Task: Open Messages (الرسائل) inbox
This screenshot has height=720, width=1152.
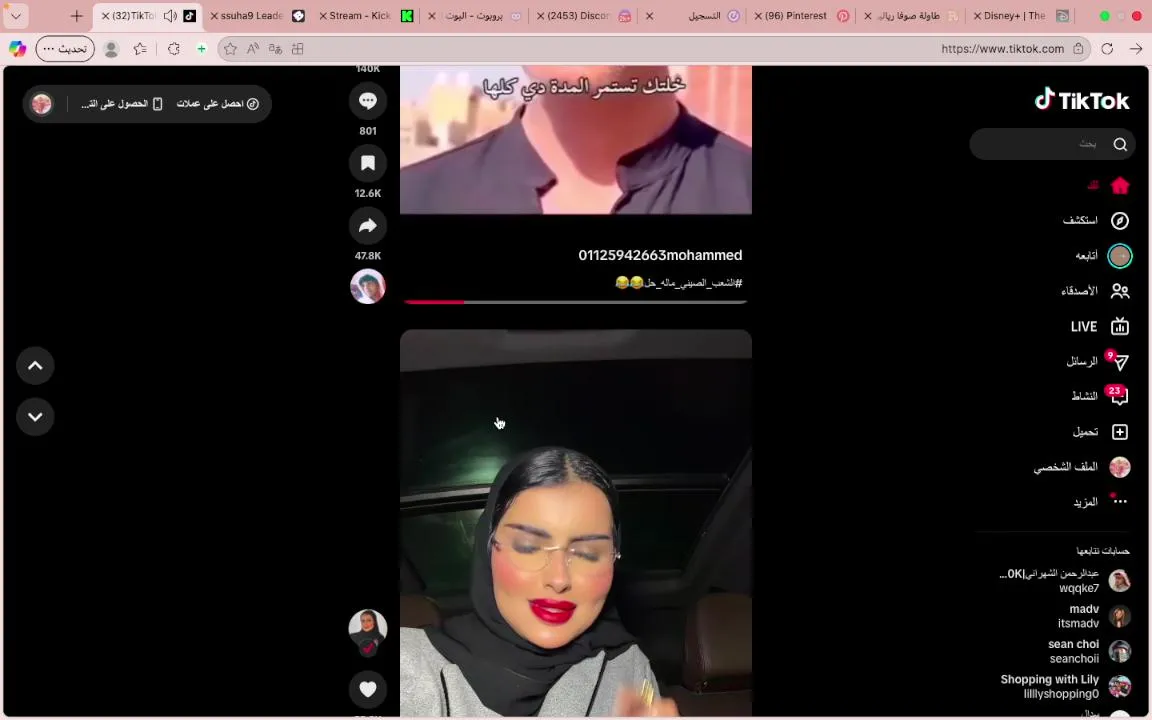Action: (x=1098, y=361)
